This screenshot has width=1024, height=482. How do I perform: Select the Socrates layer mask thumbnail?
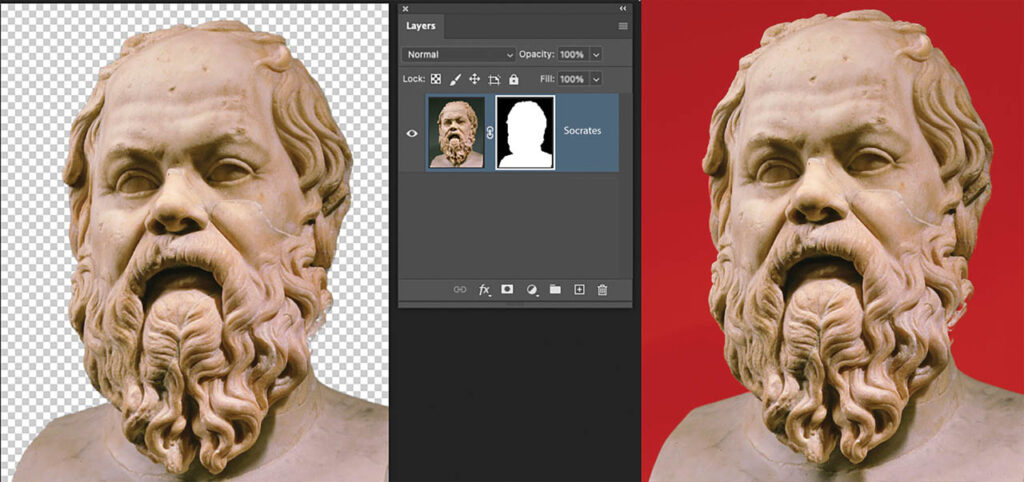point(525,132)
